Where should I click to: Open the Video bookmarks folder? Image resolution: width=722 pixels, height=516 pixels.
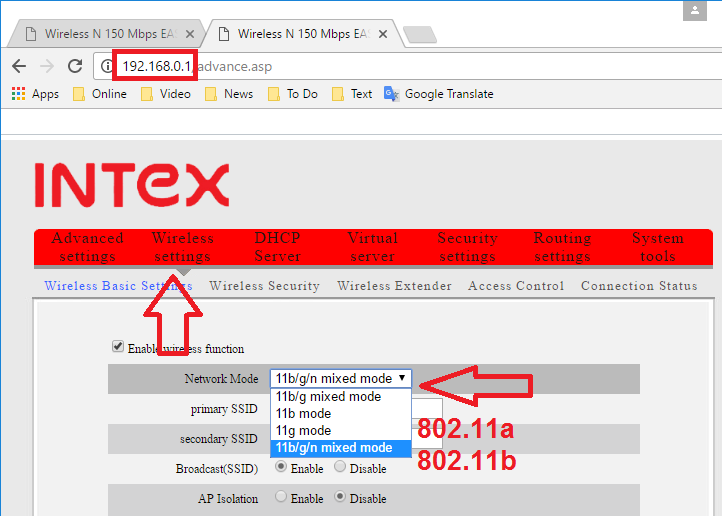point(166,94)
